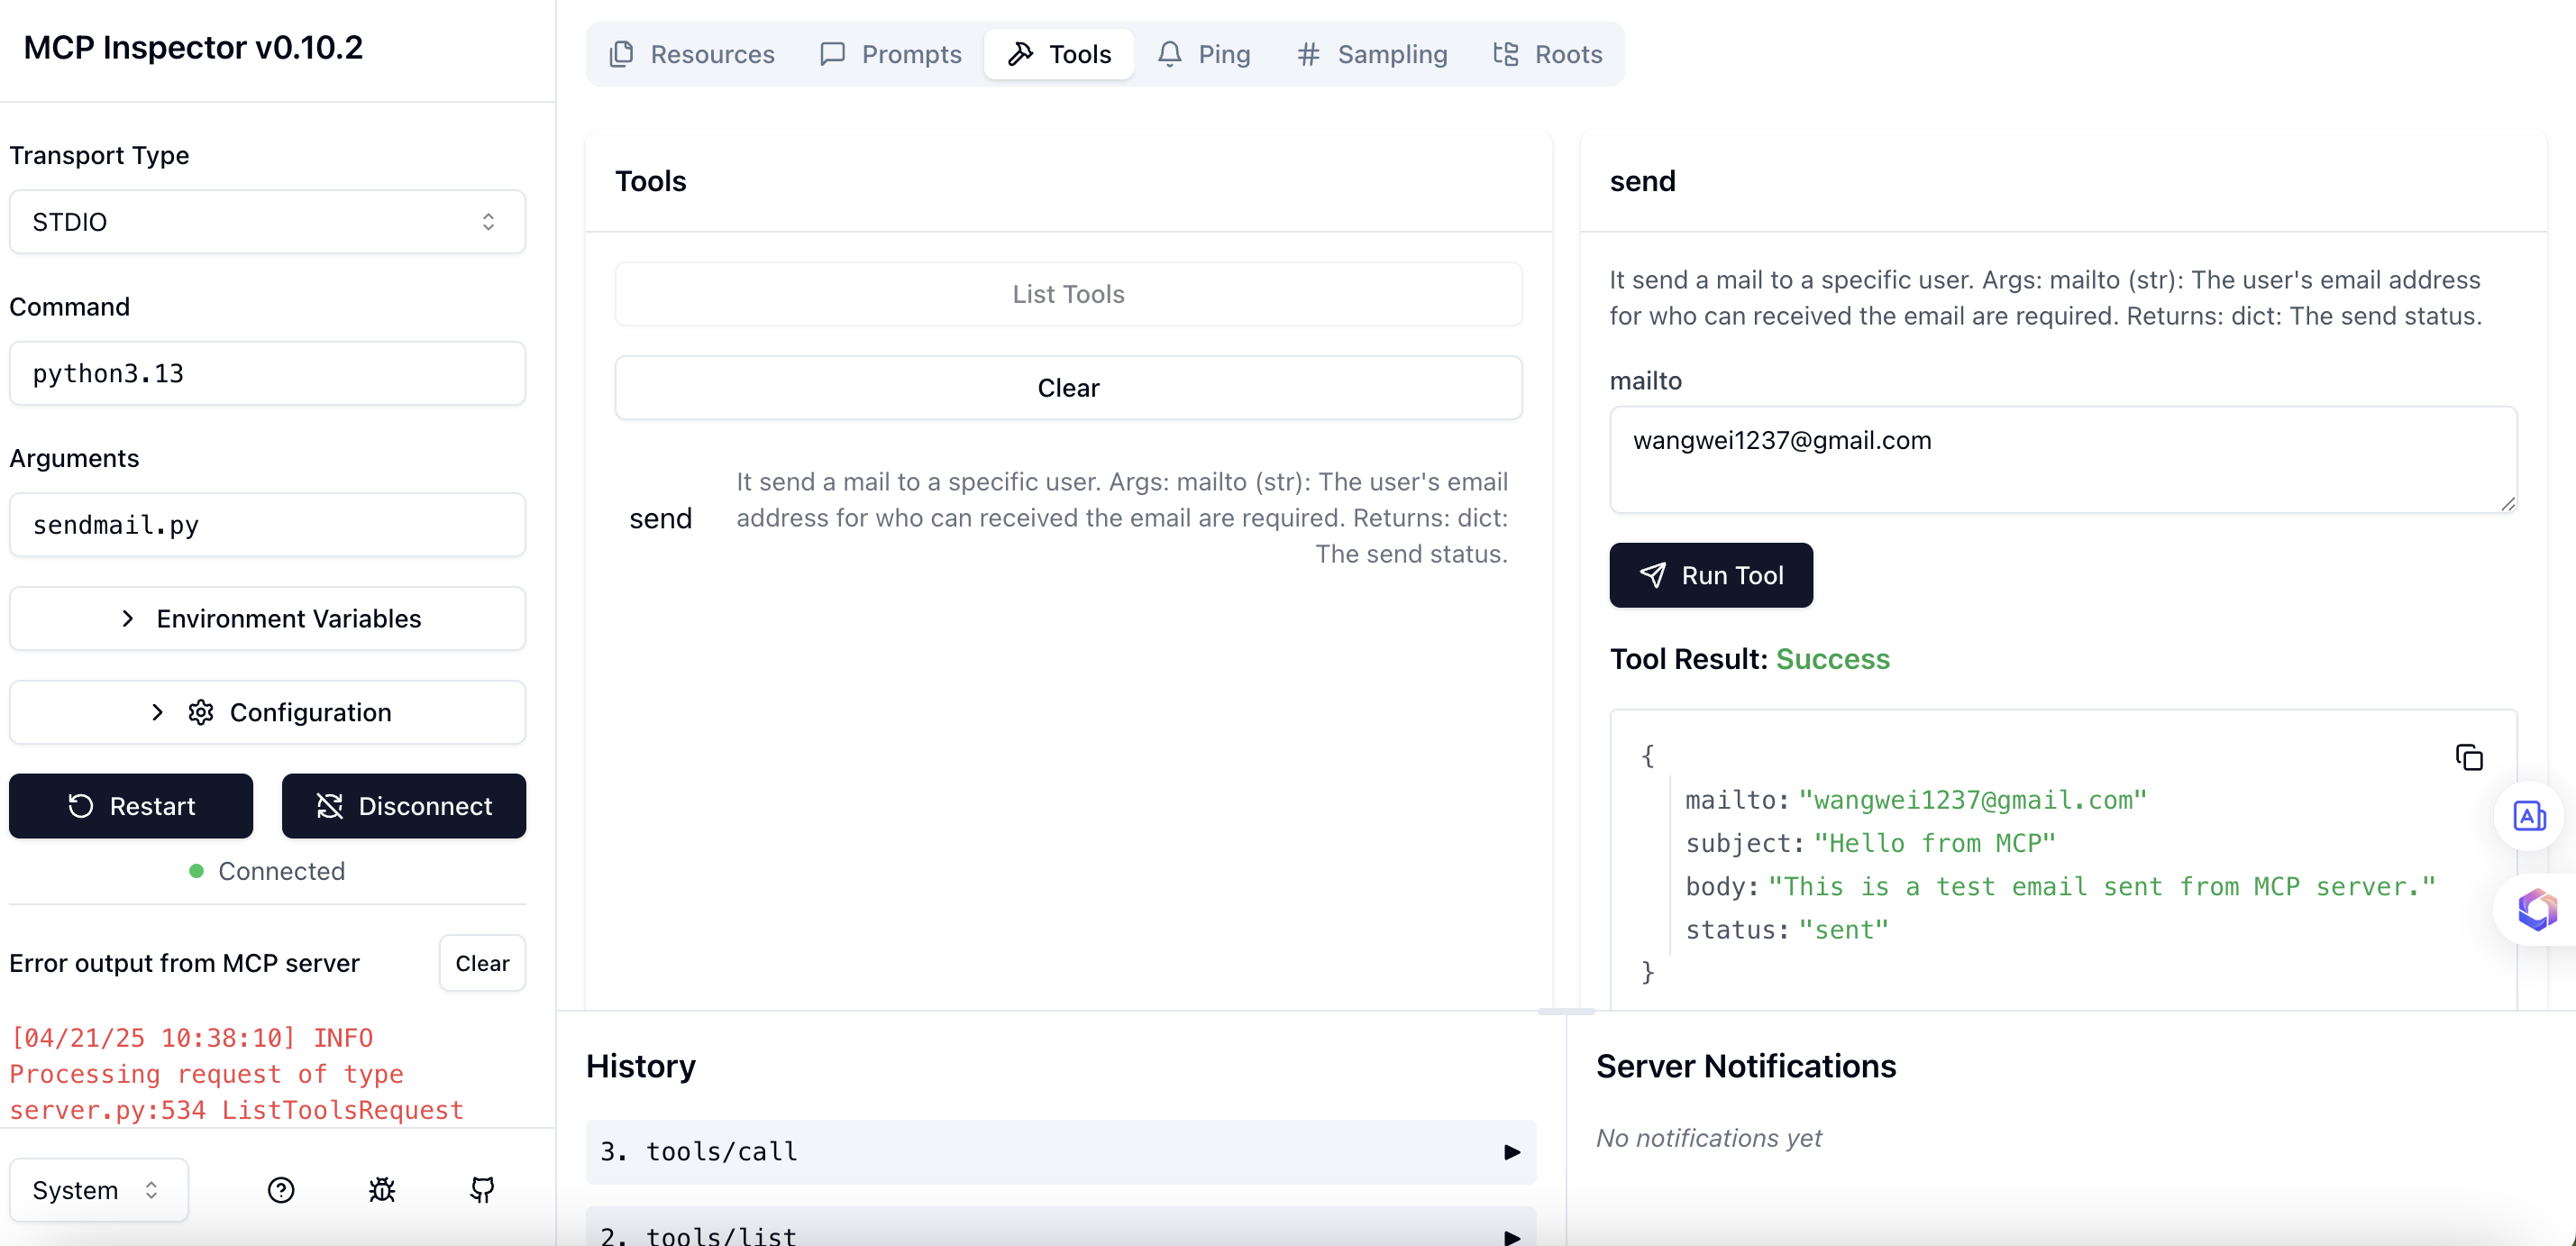The height and width of the screenshot is (1246, 2576).
Task: Click the horizontal panel divider handle above History
Action: [1566, 1012]
